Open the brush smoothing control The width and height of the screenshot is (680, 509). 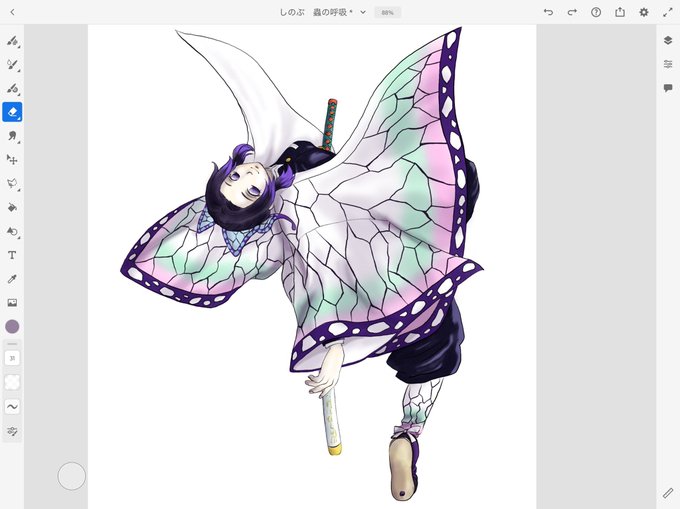pos(12,407)
